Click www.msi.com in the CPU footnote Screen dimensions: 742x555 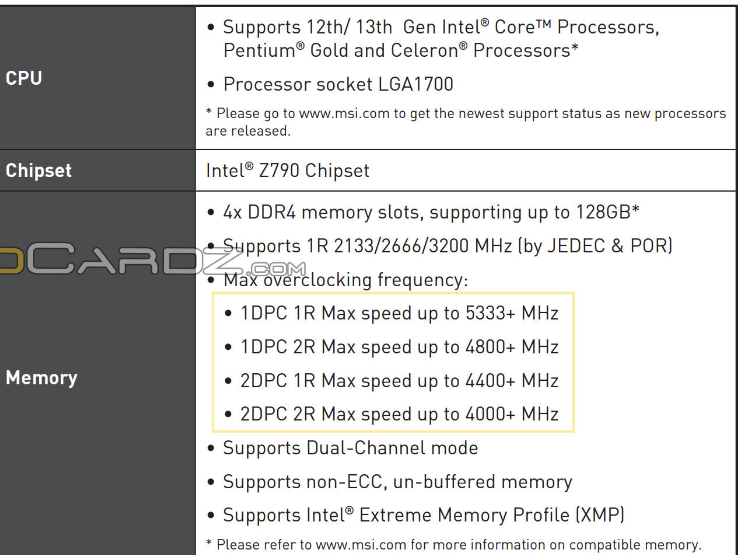click(x=343, y=113)
